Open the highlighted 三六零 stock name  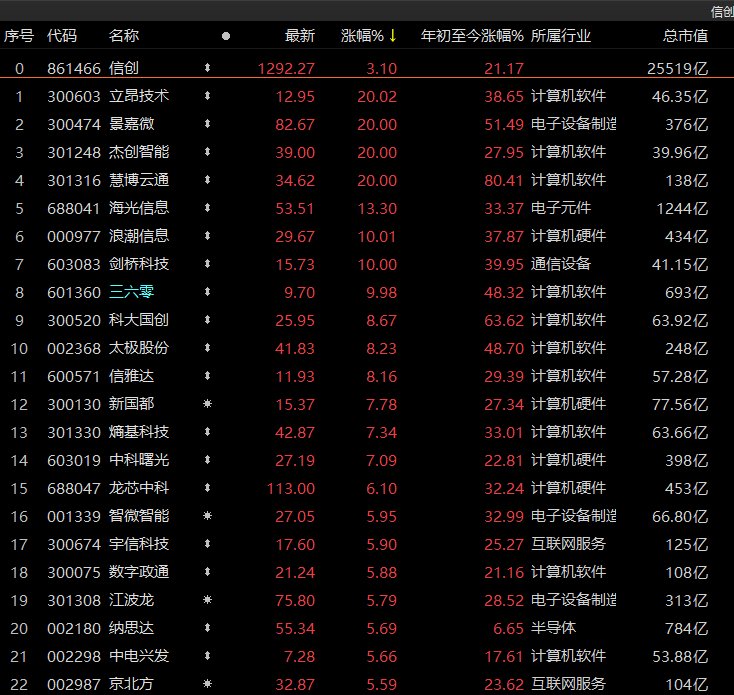131,293
